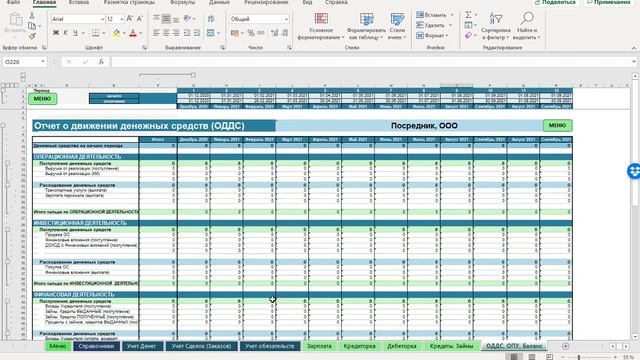Open number format Общий dropdown
This screenshot has height=360, width=640.
286,19
